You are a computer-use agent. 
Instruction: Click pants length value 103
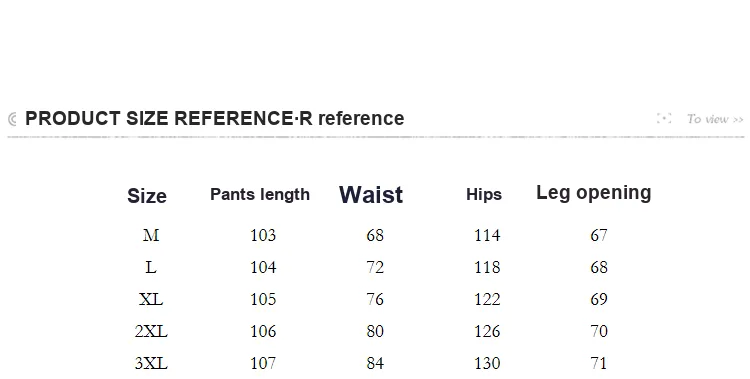click(x=263, y=235)
